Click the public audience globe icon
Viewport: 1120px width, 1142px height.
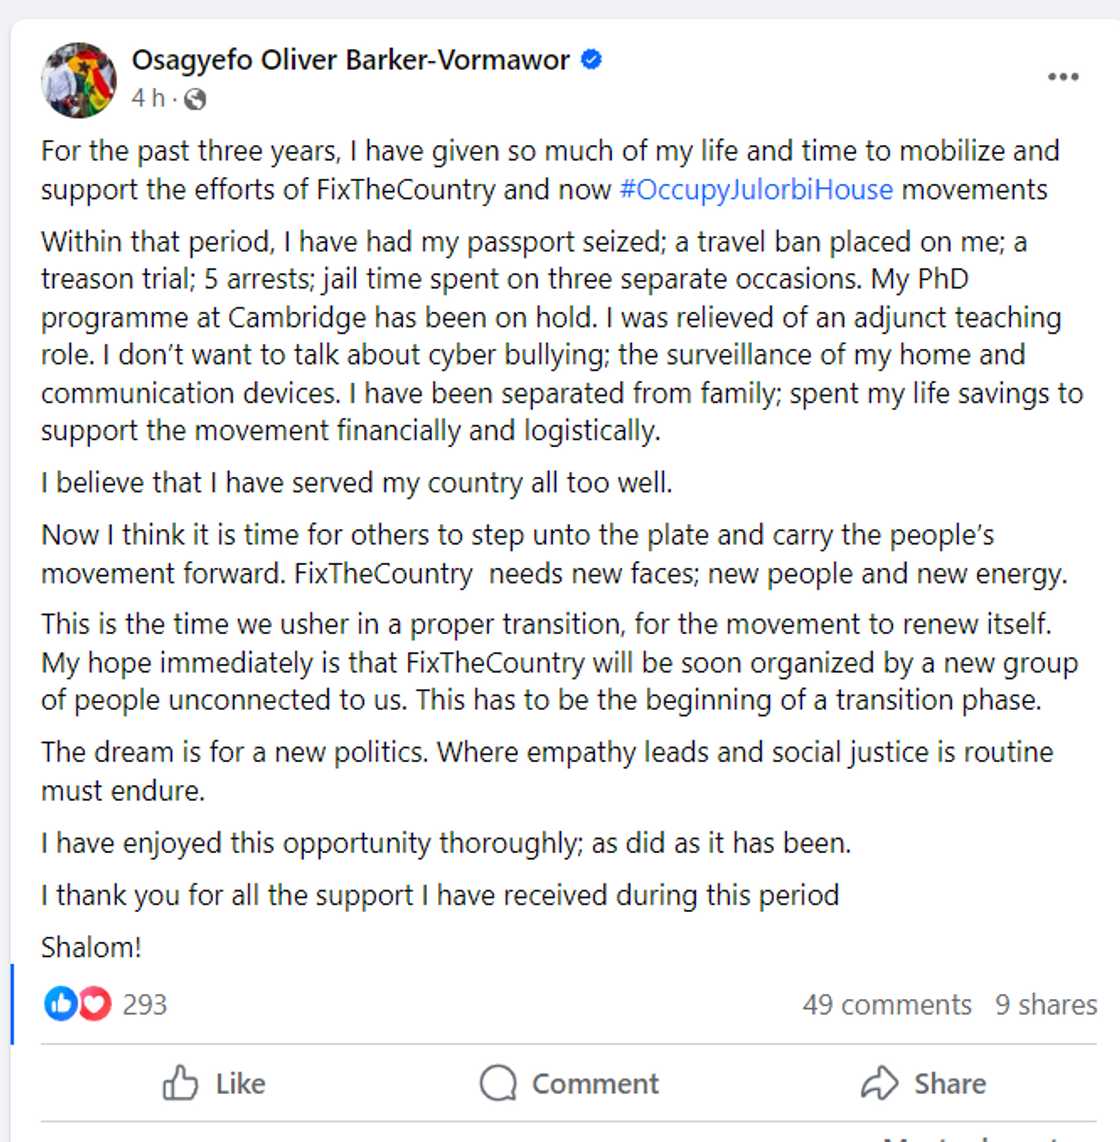tap(196, 99)
